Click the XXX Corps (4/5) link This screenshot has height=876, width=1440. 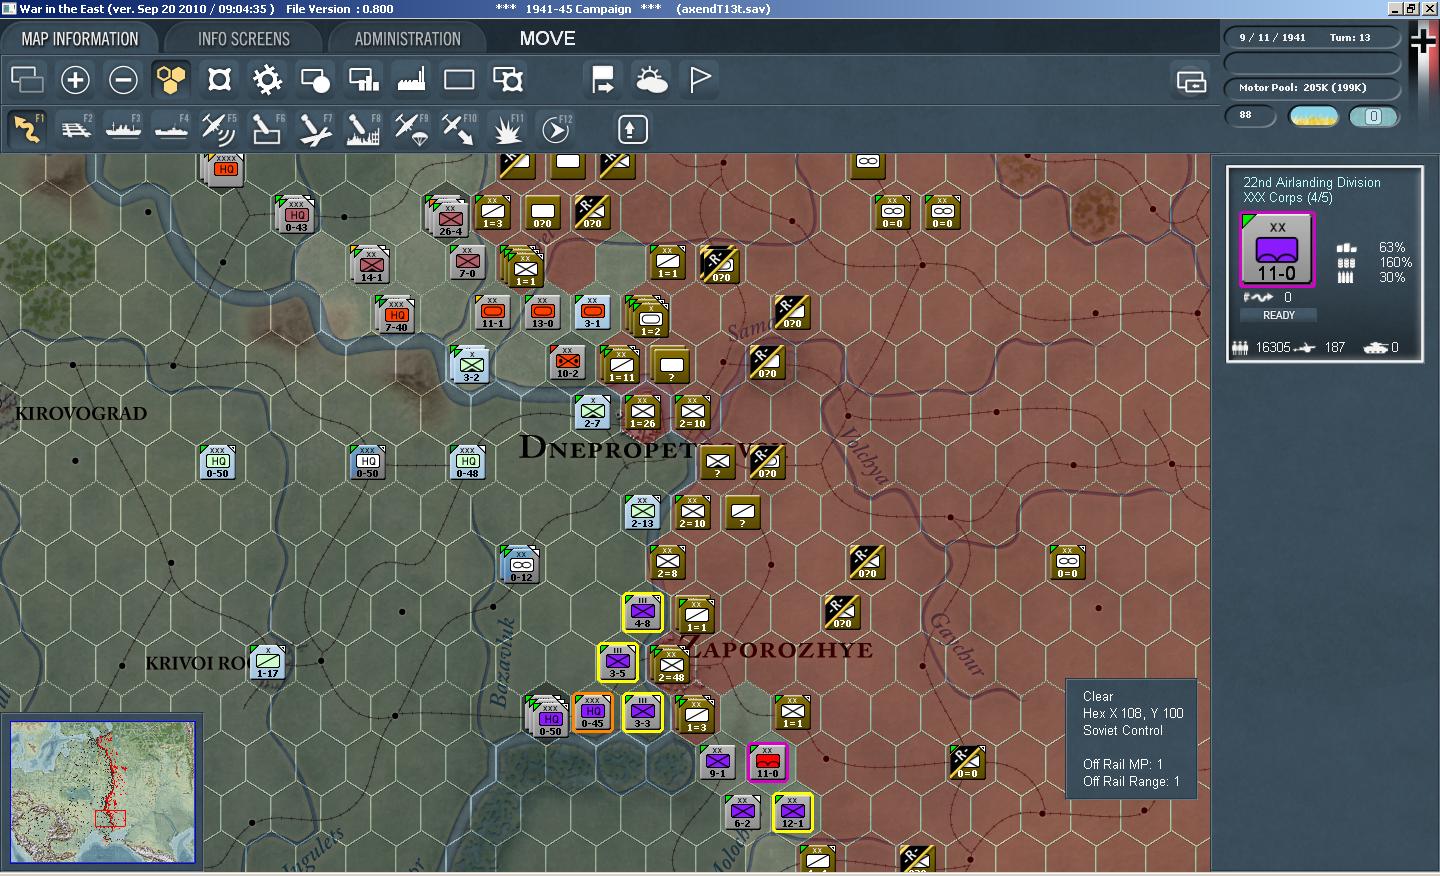[x=1287, y=198]
